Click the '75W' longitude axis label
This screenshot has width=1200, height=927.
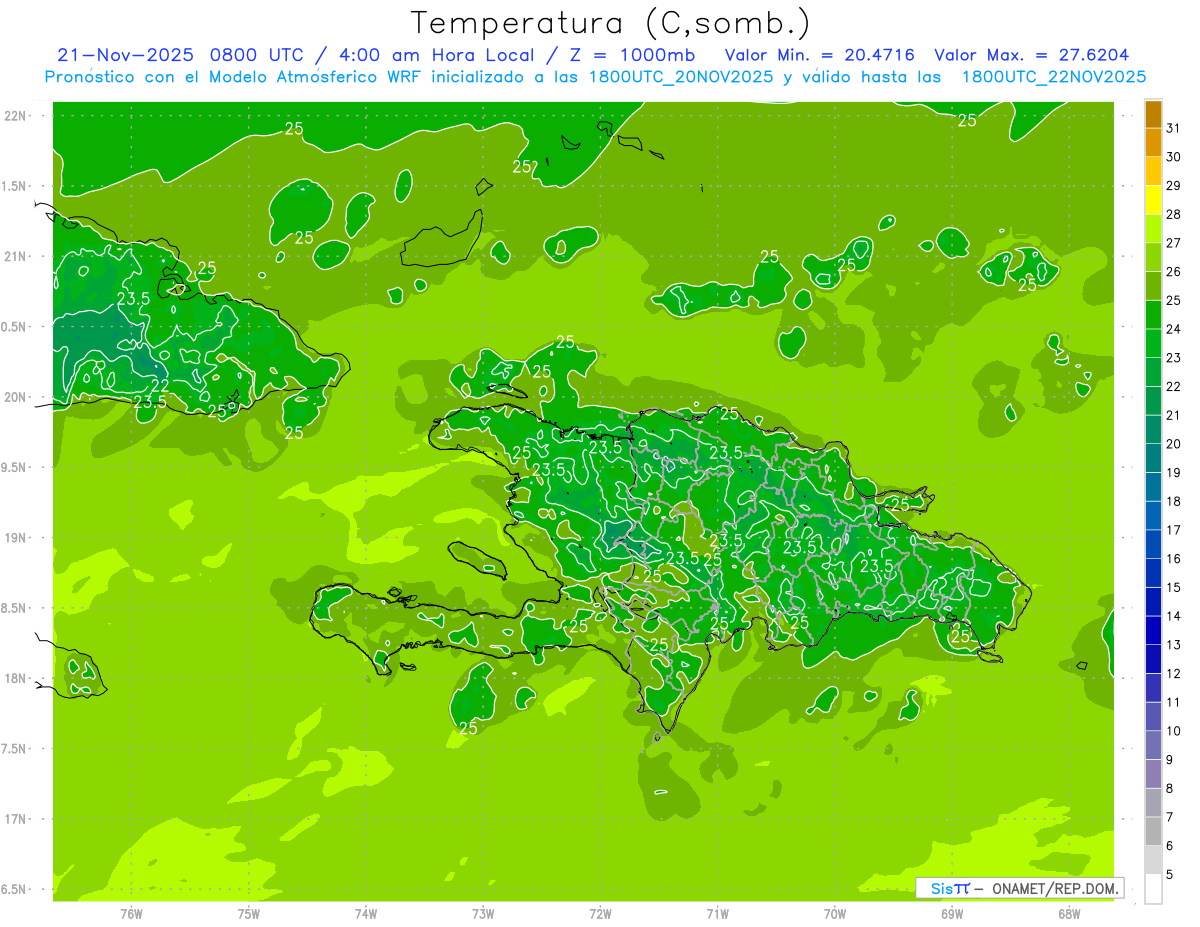(x=249, y=914)
